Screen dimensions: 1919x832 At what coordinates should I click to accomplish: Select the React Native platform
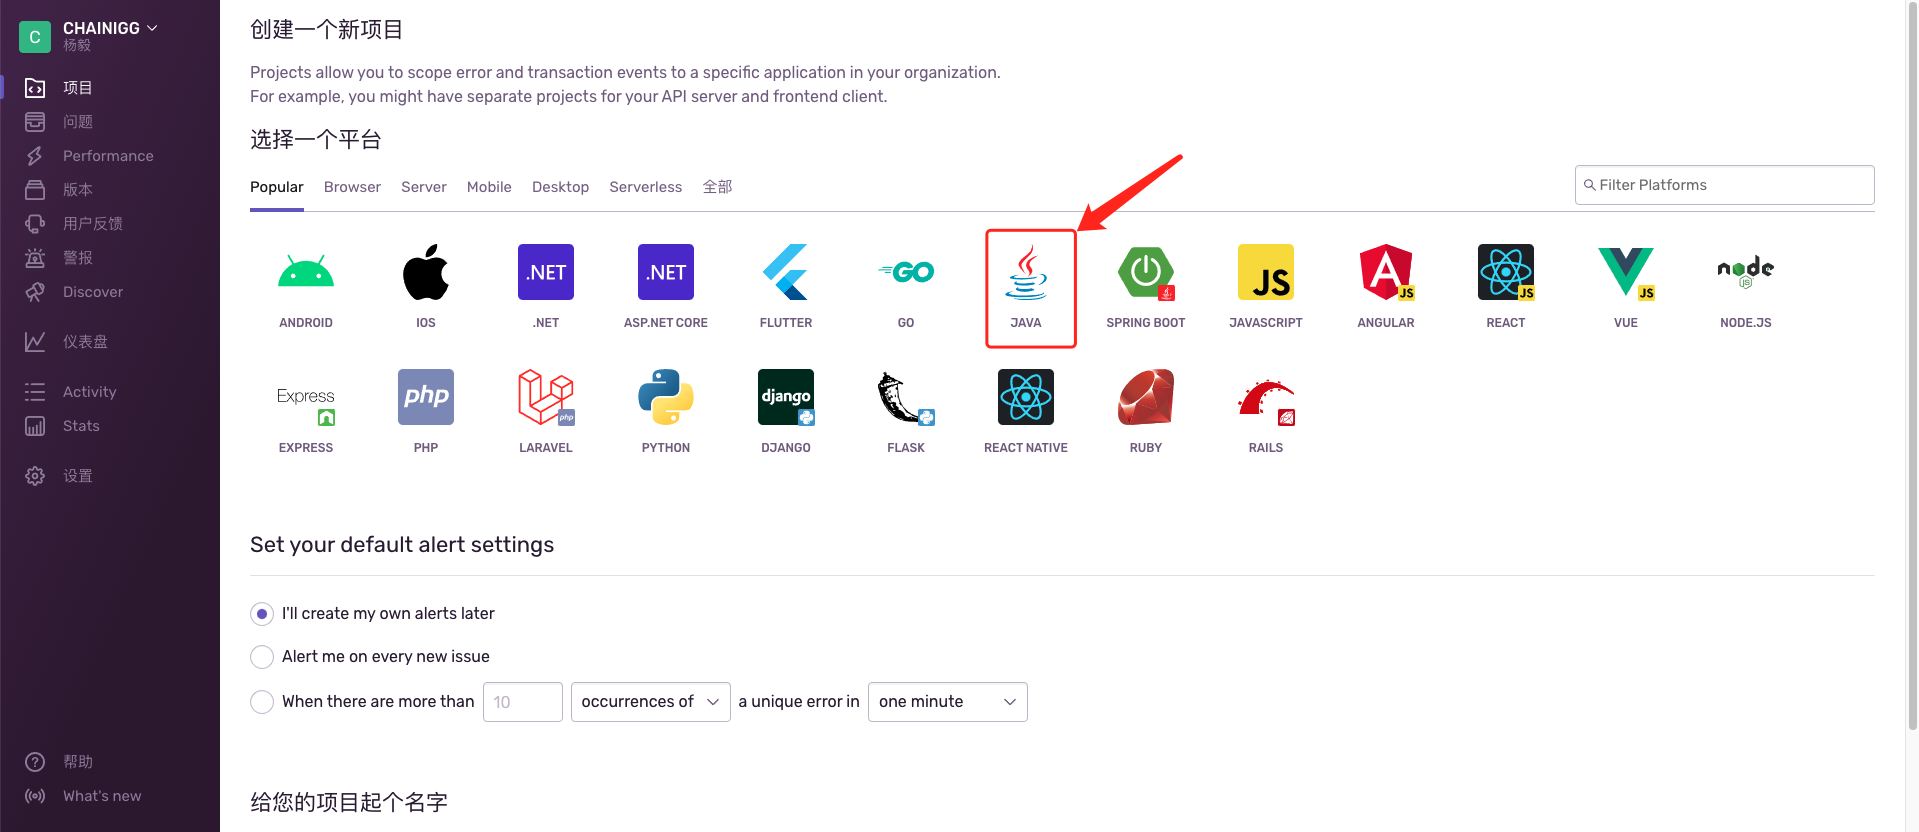tap(1026, 397)
